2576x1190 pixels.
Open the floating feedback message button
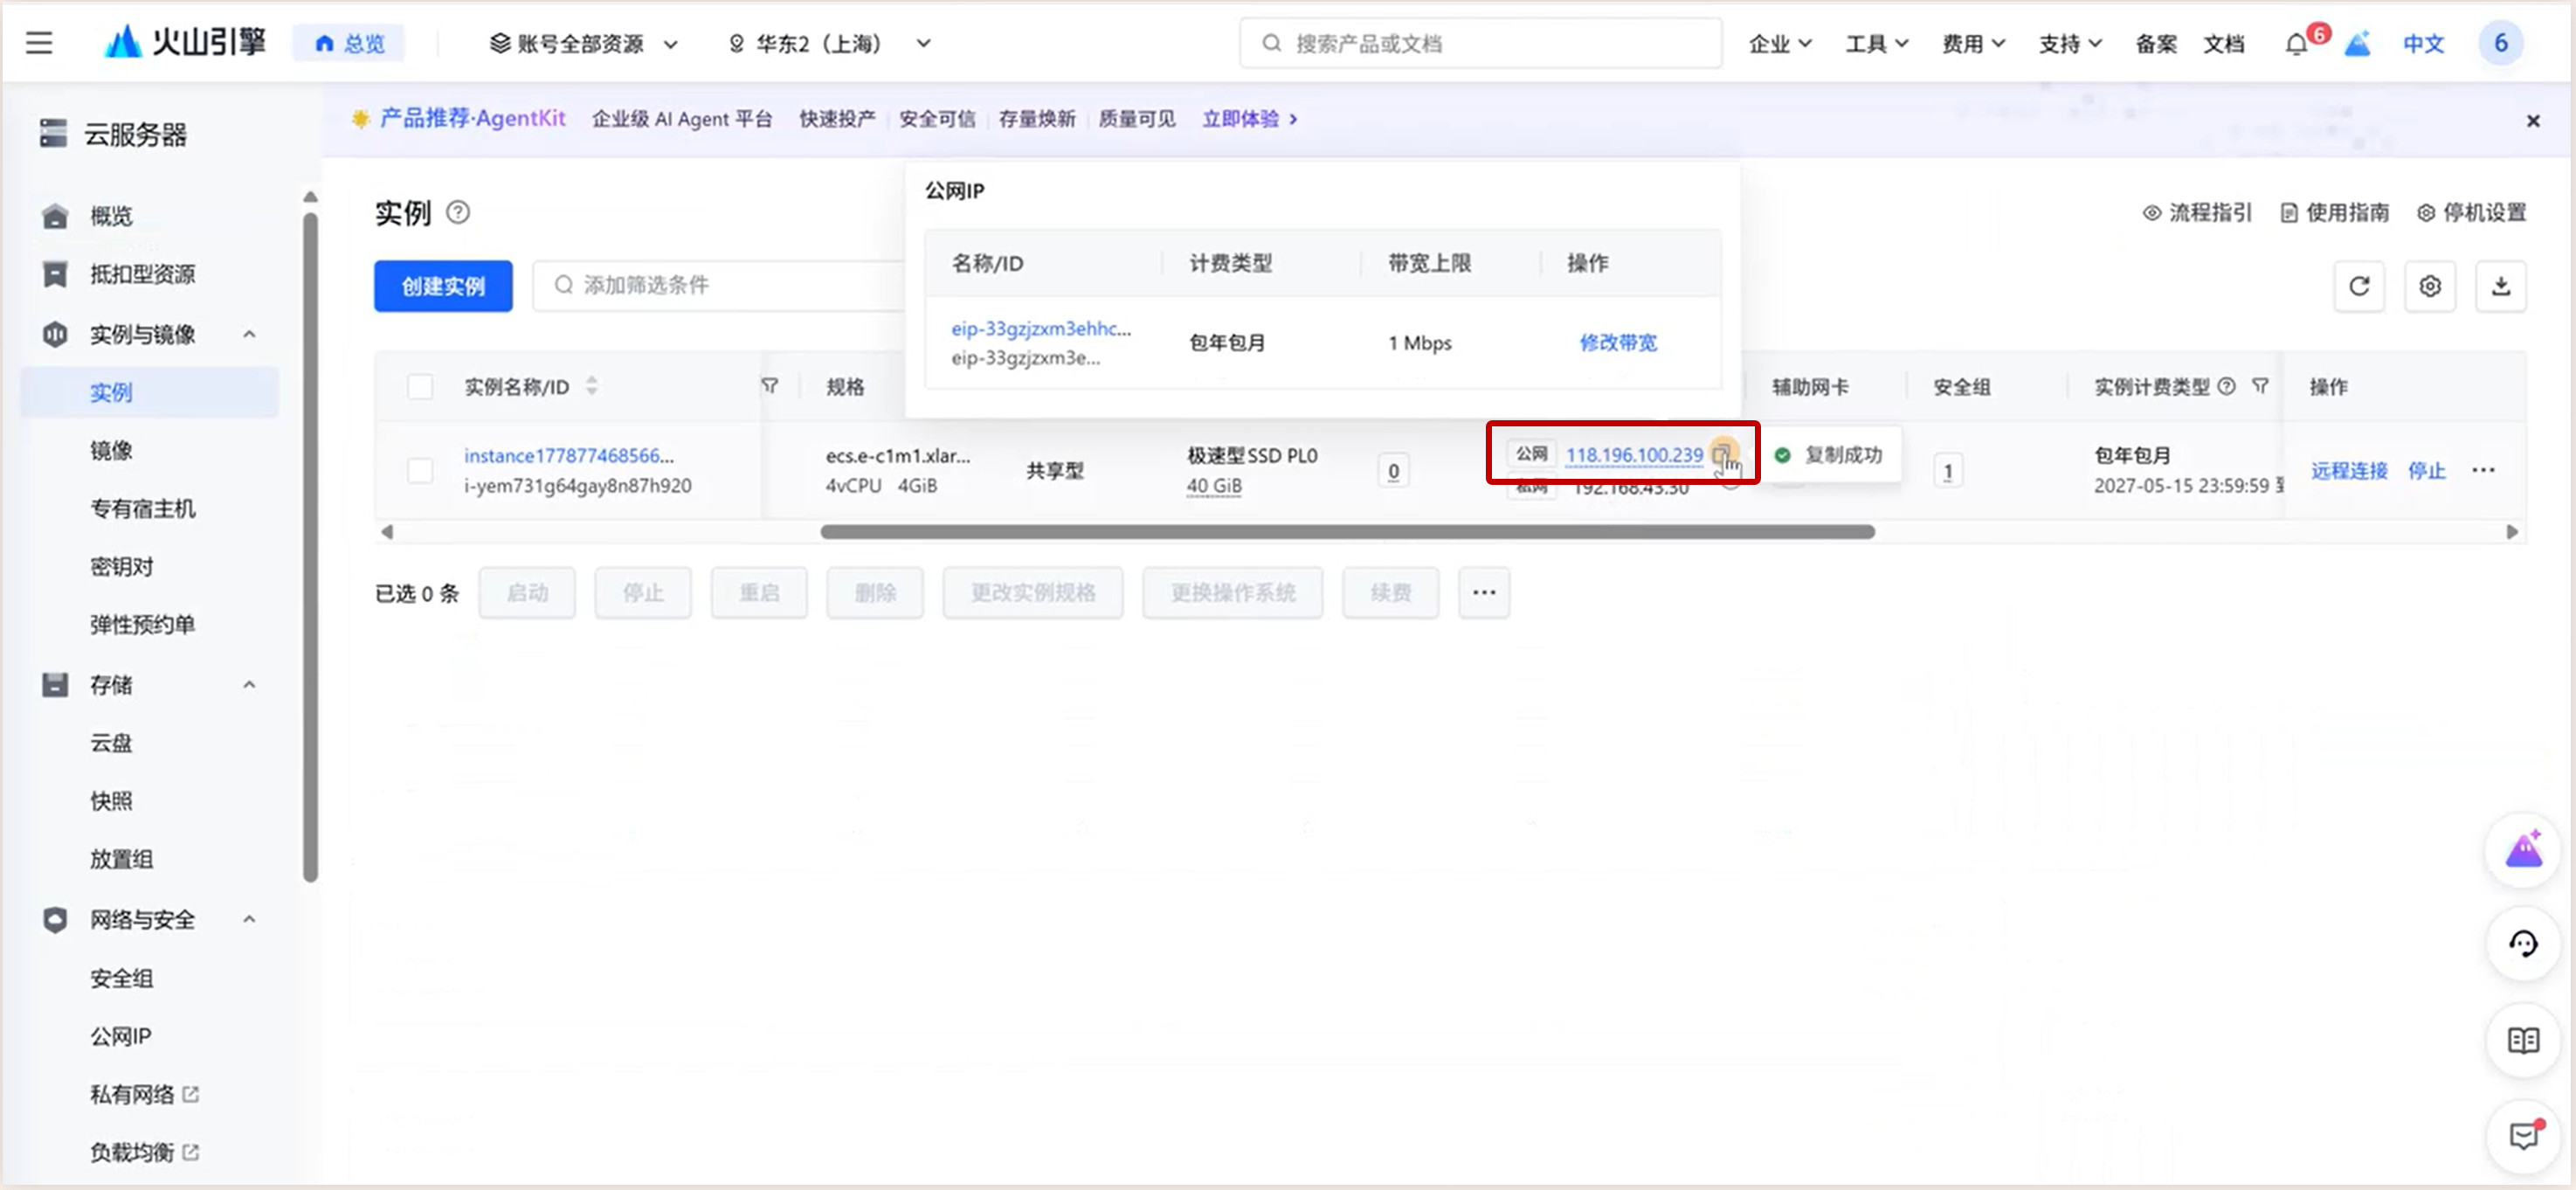point(2523,1137)
